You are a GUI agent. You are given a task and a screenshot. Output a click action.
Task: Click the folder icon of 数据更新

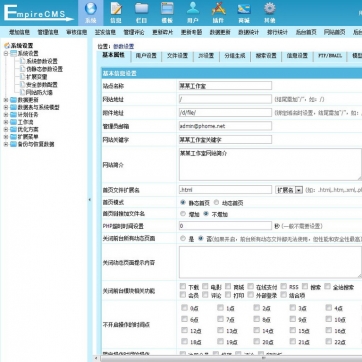(x=13, y=100)
